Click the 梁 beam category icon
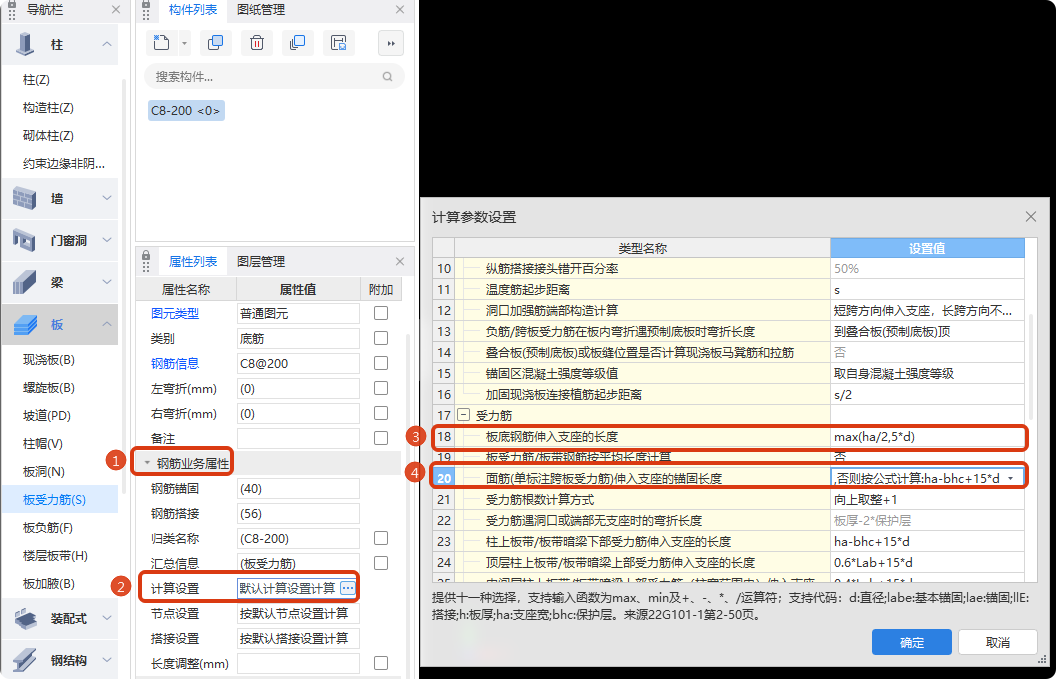This screenshot has width=1056, height=679. 24,282
